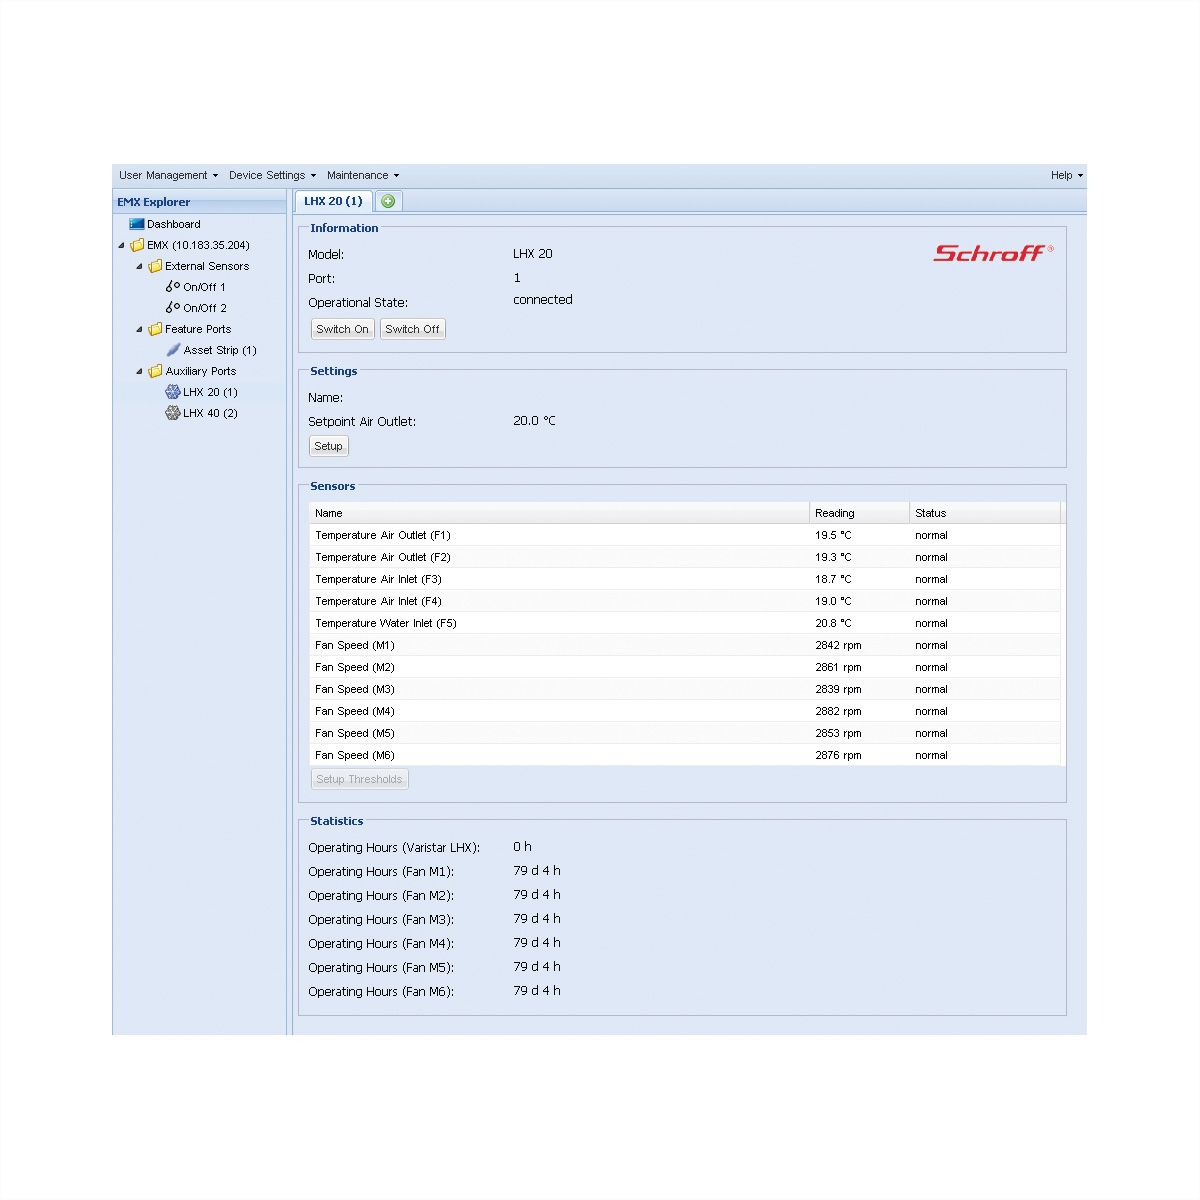Open the Help menu

pyautogui.click(x=1067, y=175)
